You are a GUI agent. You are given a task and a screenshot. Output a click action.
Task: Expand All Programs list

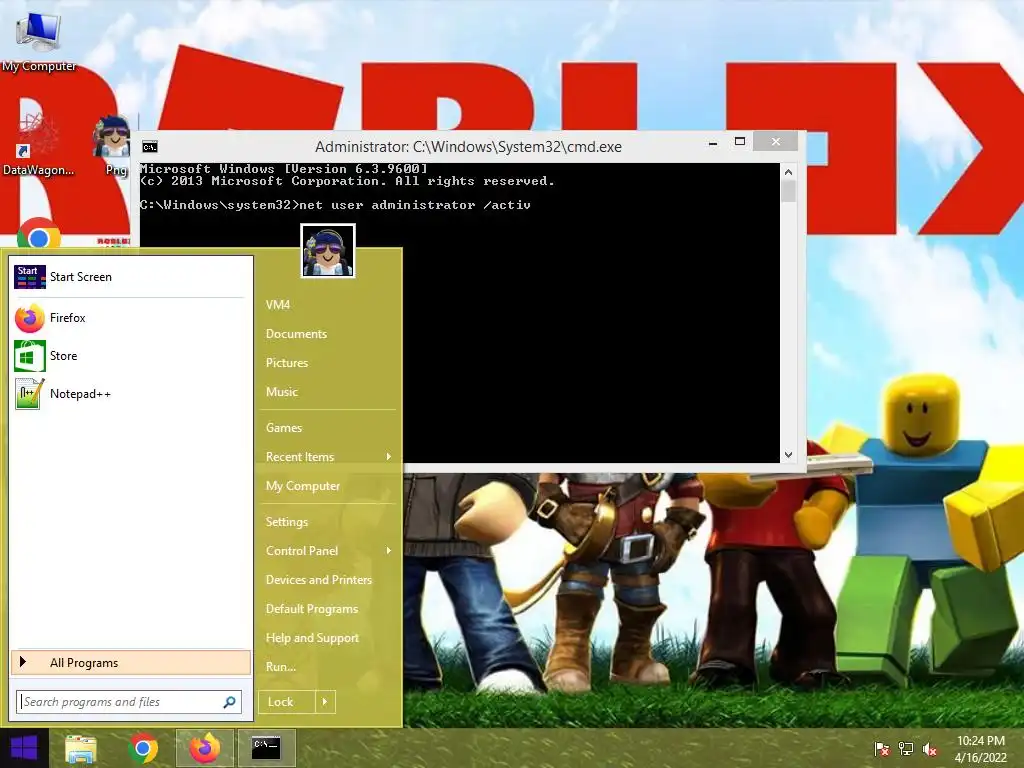coord(131,663)
